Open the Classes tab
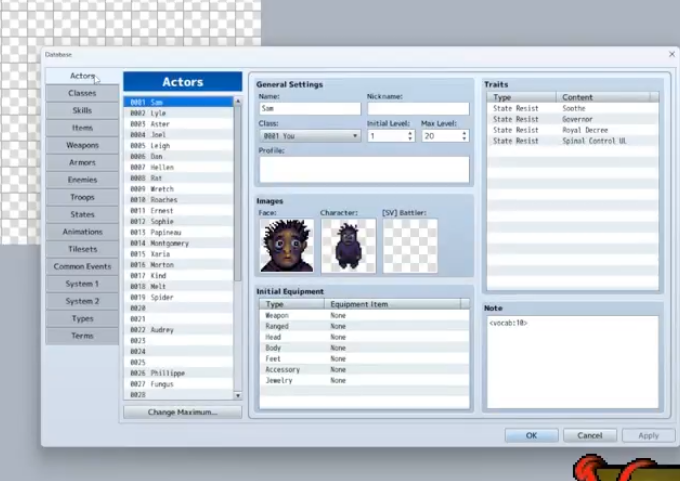Viewport: 680px width, 481px height. (82, 93)
